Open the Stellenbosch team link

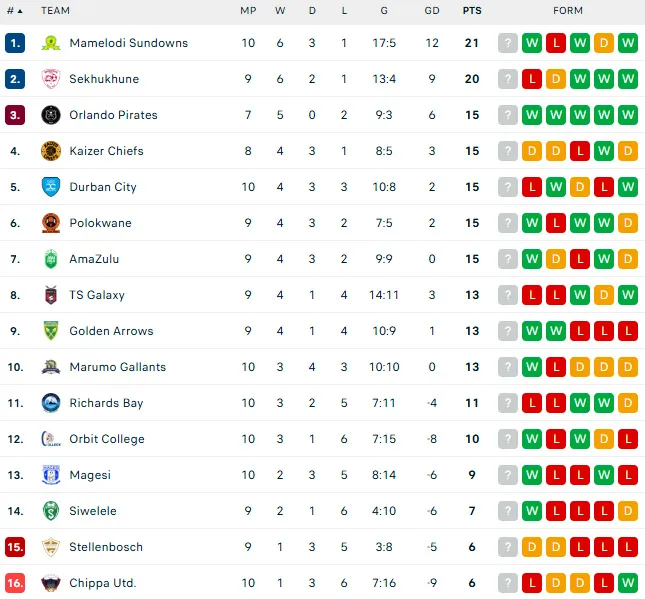point(106,547)
